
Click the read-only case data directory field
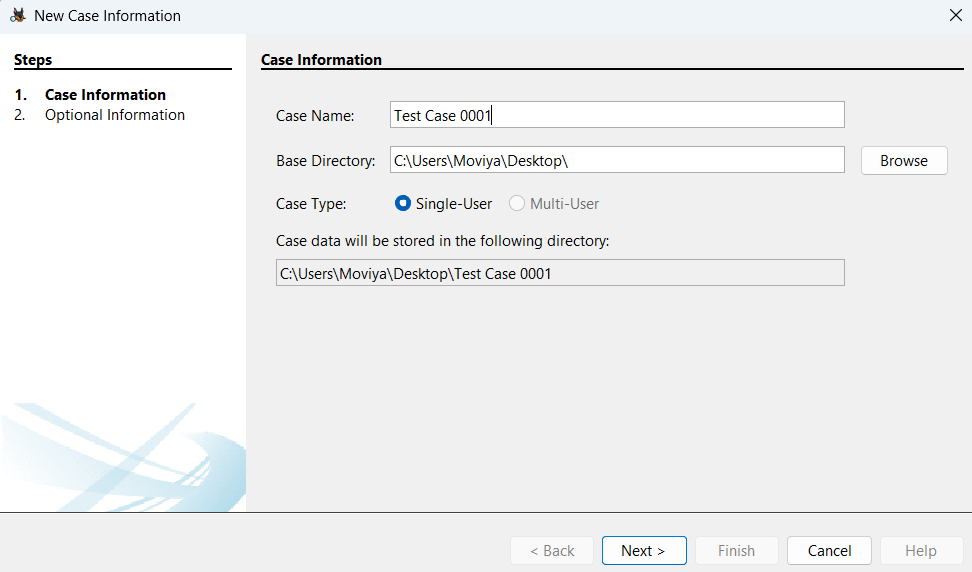point(560,273)
